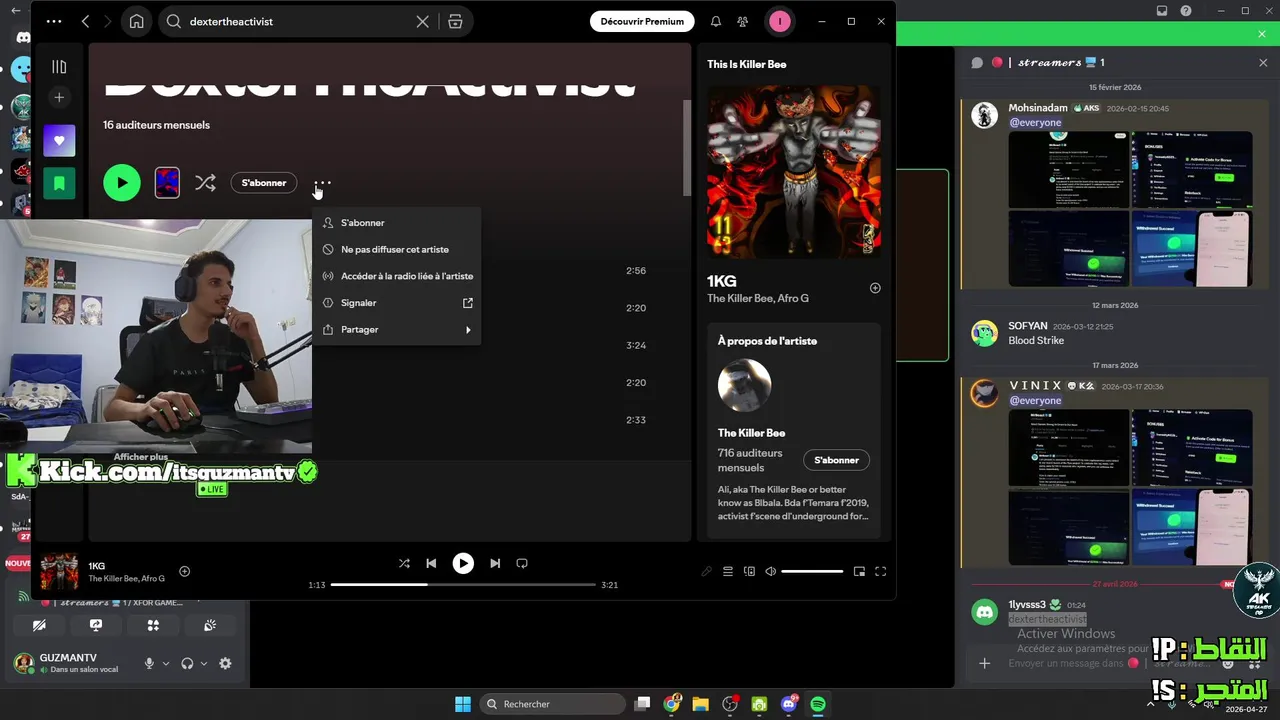Open the play queue icon
The width and height of the screenshot is (1280, 720).
[x=728, y=571]
